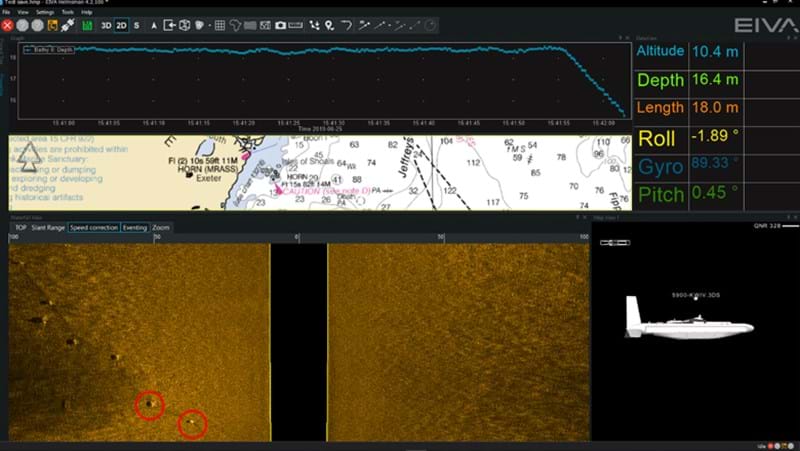The width and height of the screenshot is (800, 451).
Task: Open the Slant Range option
Action: coord(48,228)
